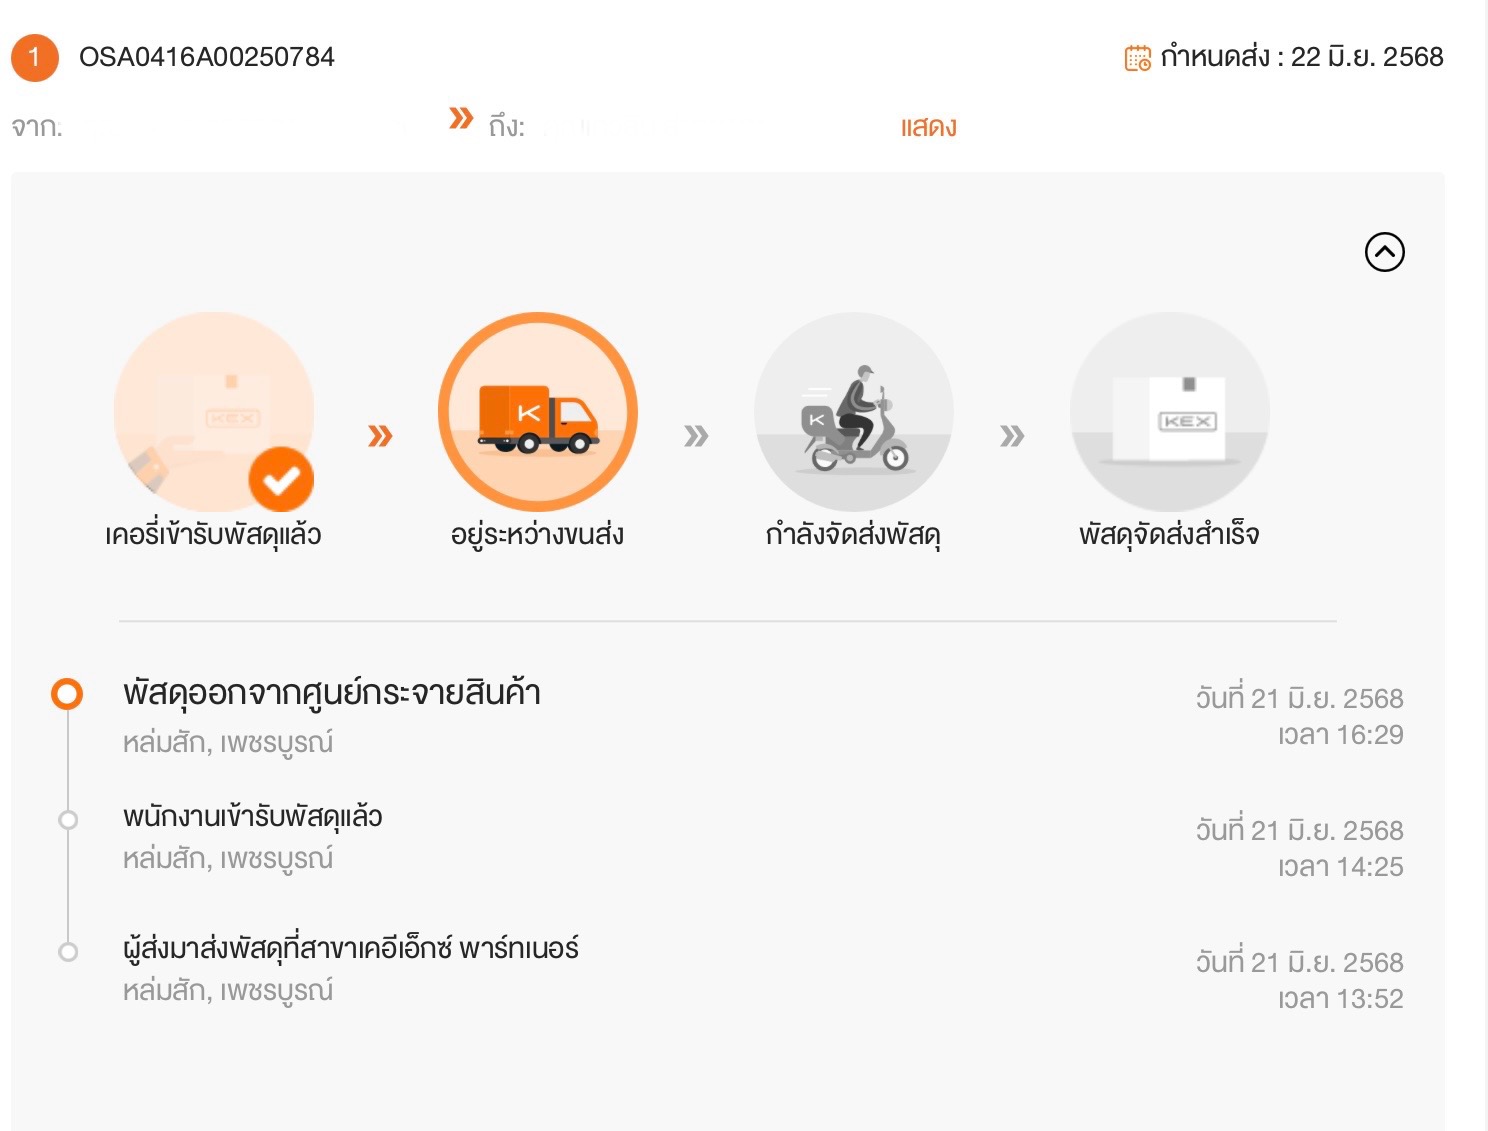Click the อยู่ระหว่างขนส่ง step label
The width and height of the screenshot is (1488, 1131).
(537, 534)
